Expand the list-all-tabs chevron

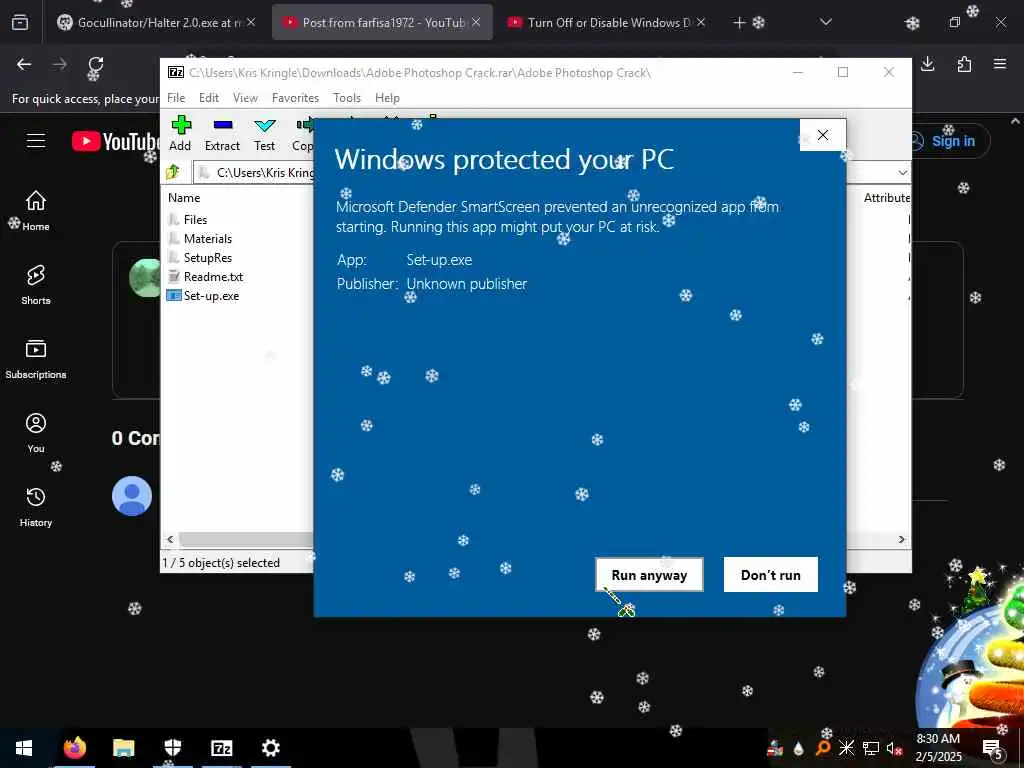[826, 22]
